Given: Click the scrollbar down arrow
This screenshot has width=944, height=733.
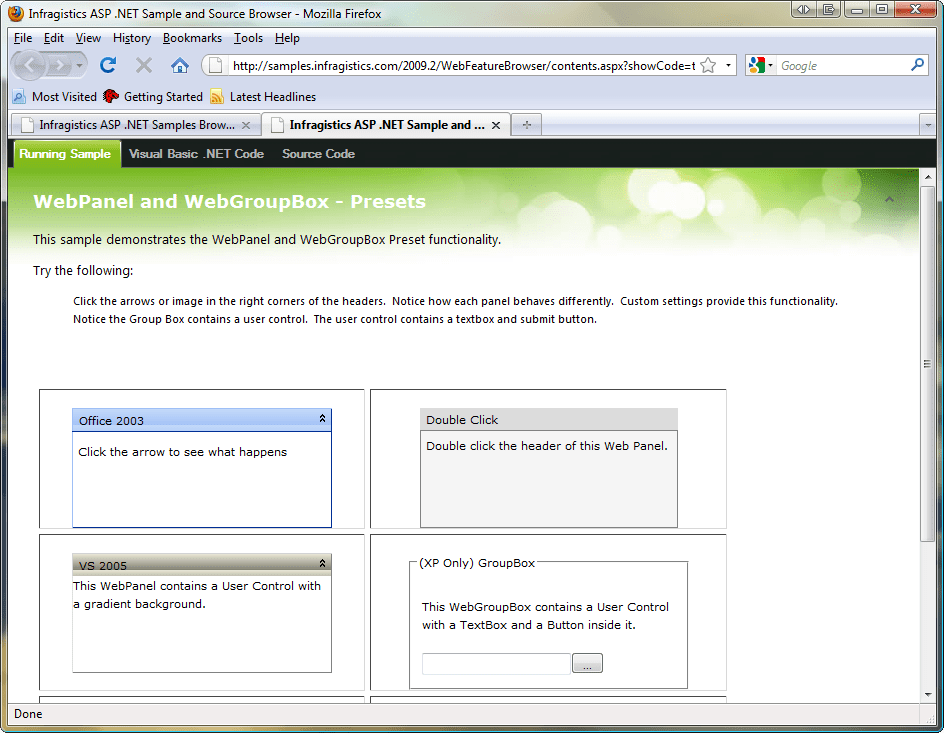Looking at the screenshot, I should click(x=927, y=695).
